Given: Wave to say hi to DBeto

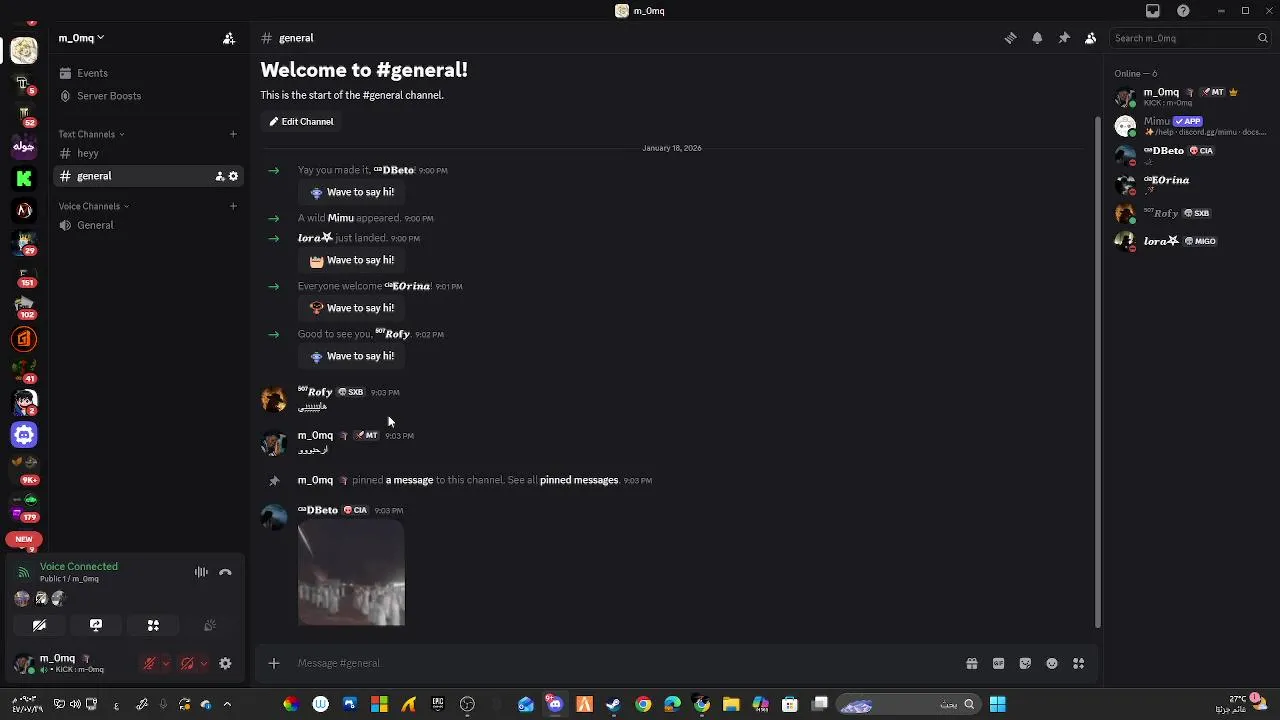Looking at the screenshot, I should (351, 192).
